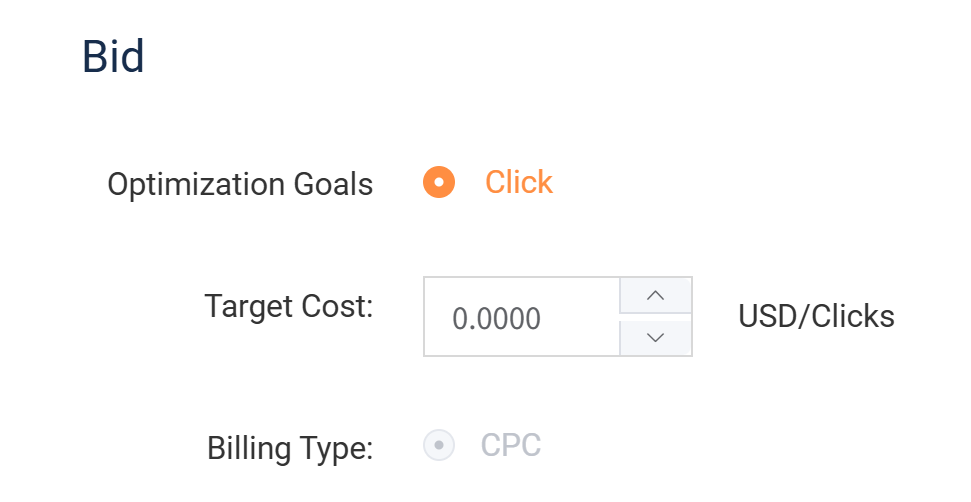Bump the bid up one step

click(656, 296)
